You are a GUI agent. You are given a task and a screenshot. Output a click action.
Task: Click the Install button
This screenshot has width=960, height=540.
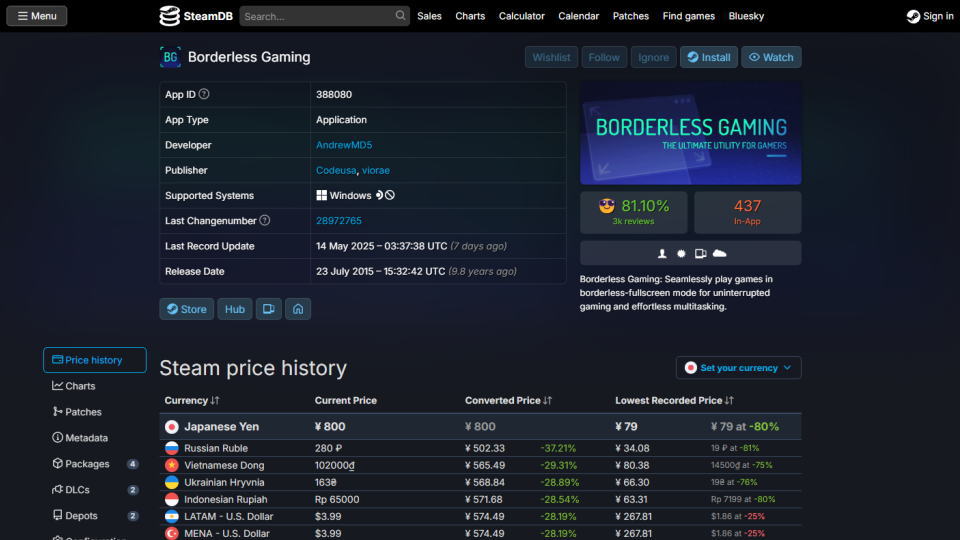708,57
